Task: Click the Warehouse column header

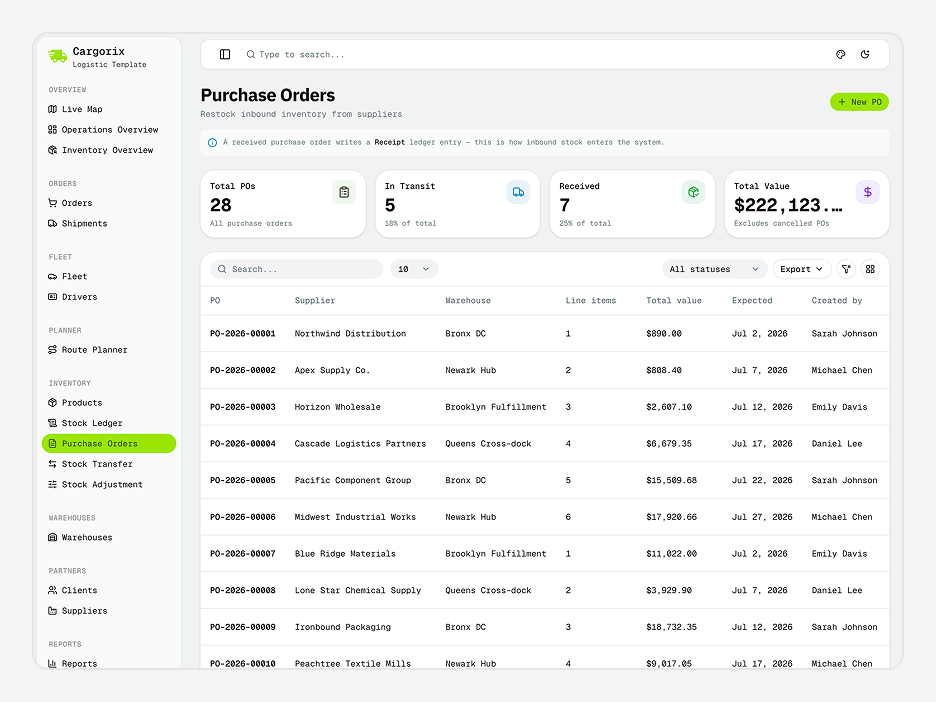Action: 468,301
